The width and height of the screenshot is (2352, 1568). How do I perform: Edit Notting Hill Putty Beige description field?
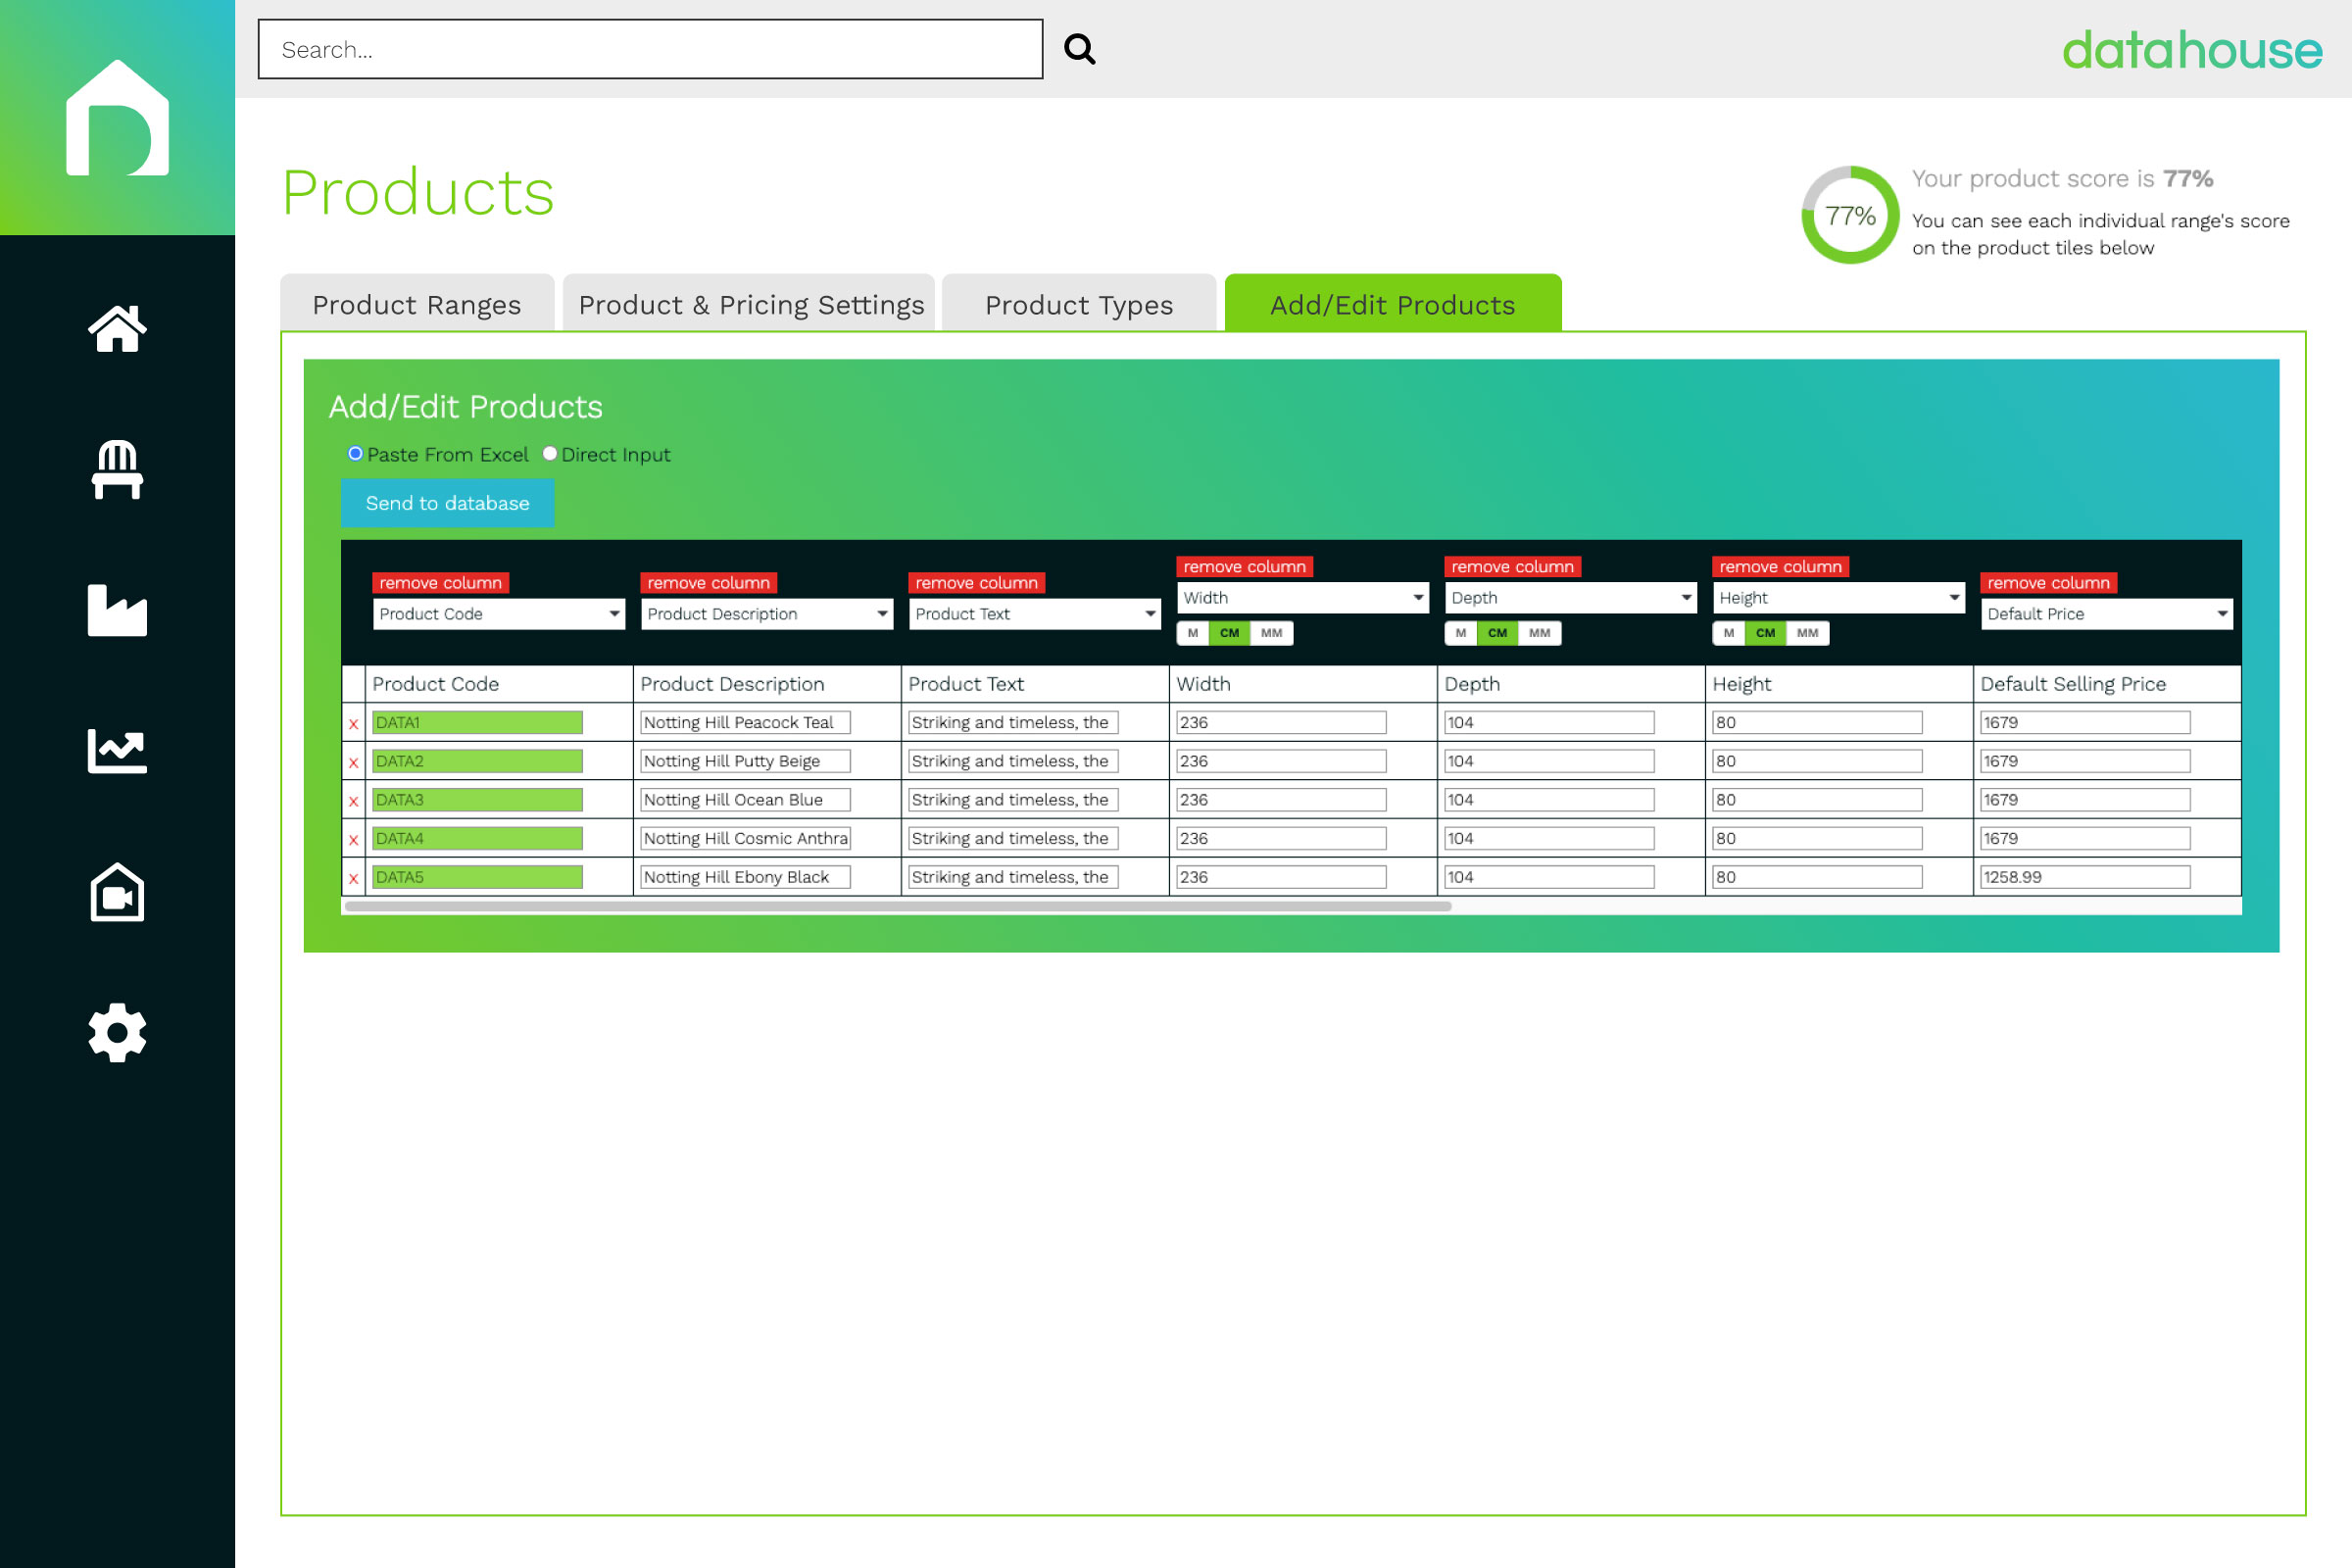[746, 761]
